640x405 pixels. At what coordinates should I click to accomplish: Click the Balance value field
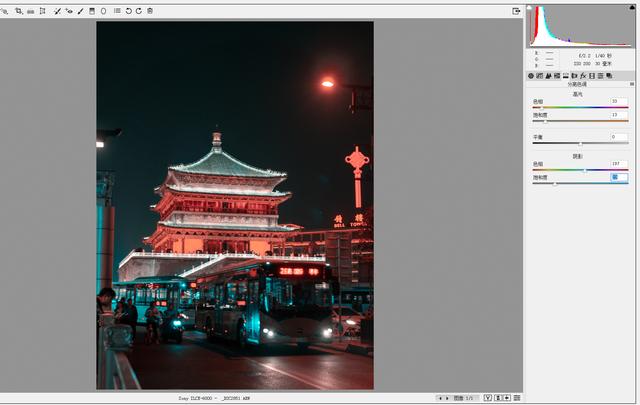click(619, 137)
